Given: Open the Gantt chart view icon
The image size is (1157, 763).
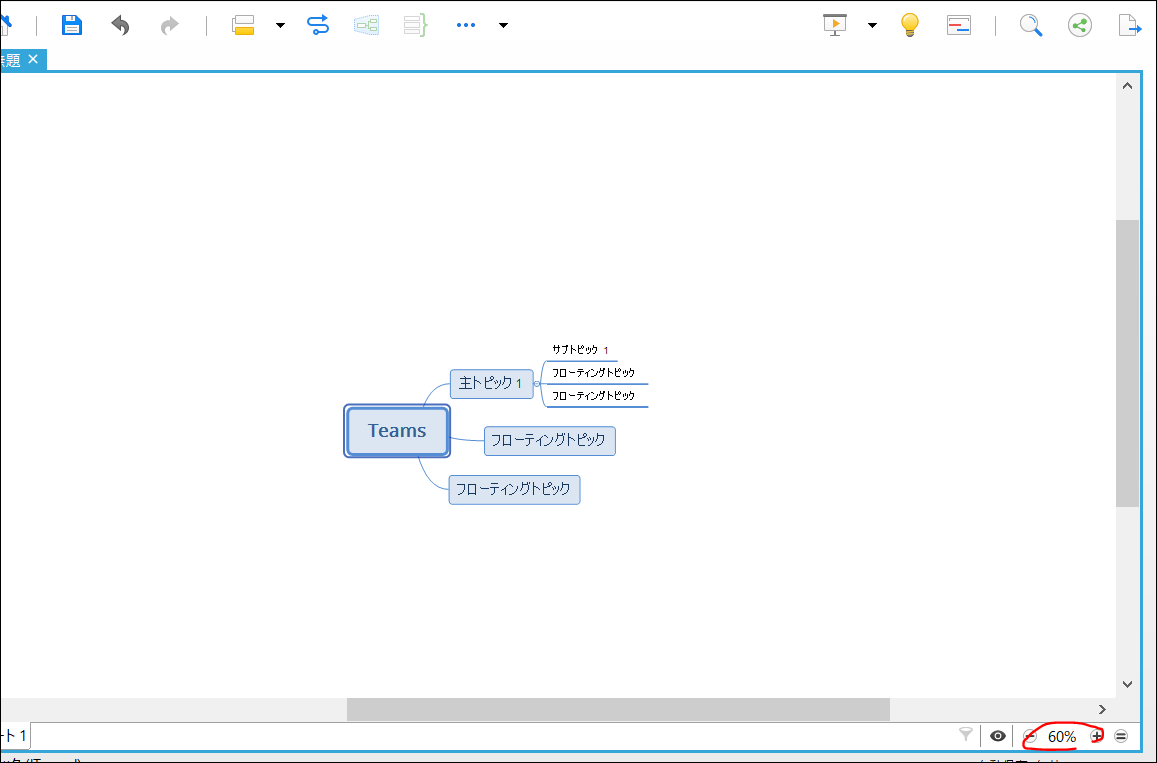Looking at the screenshot, I should (959, 25).
